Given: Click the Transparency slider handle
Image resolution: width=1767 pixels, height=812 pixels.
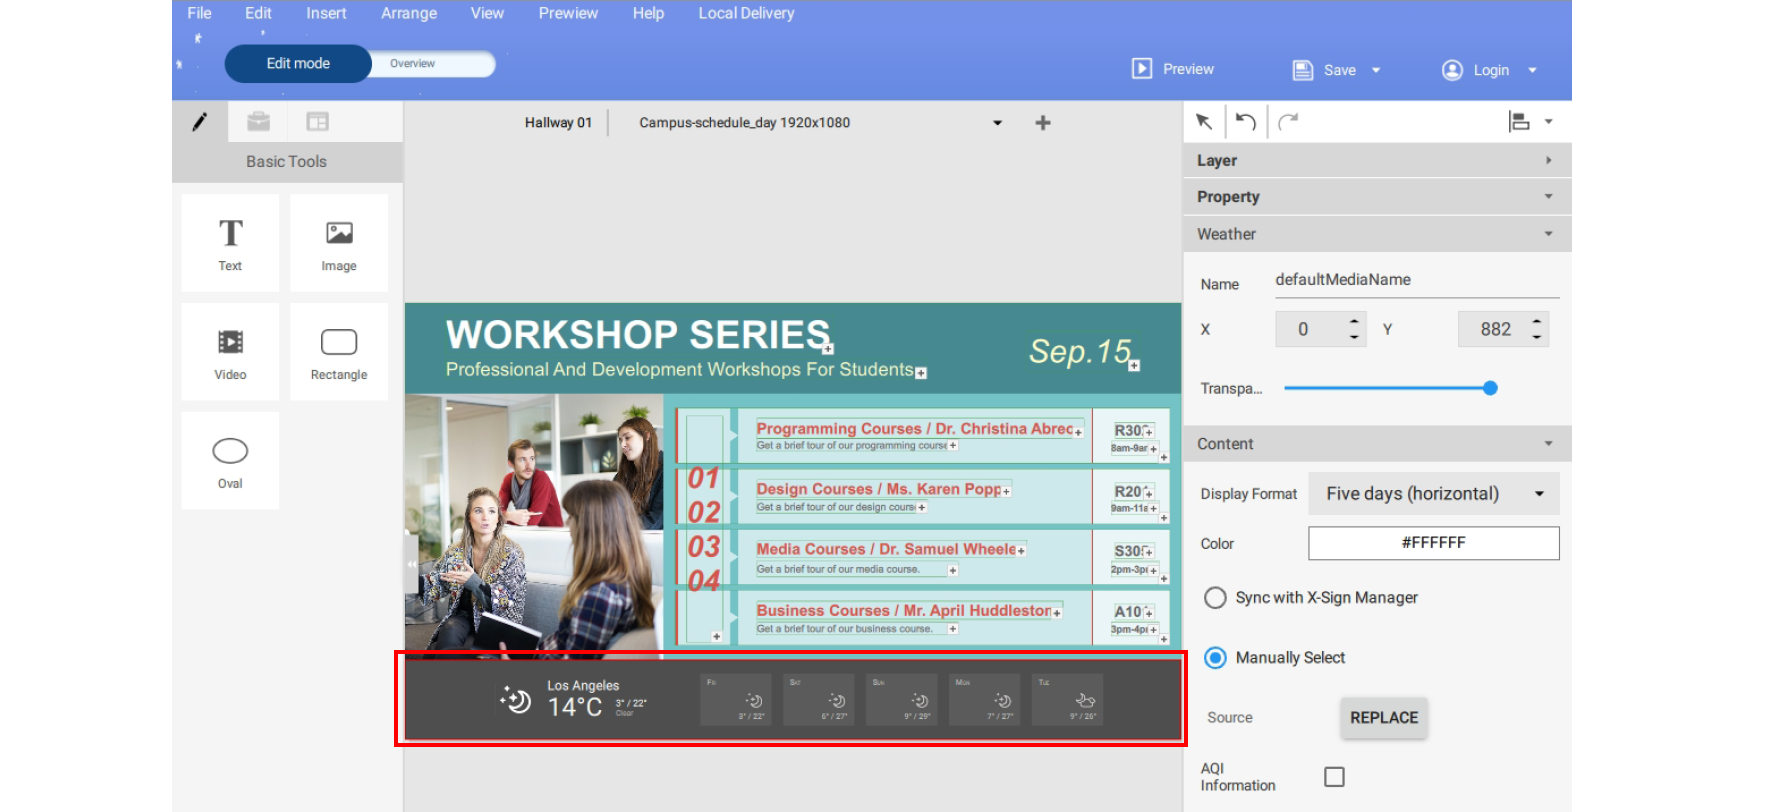Looking at the screenshot, I should coord(1490,388).
